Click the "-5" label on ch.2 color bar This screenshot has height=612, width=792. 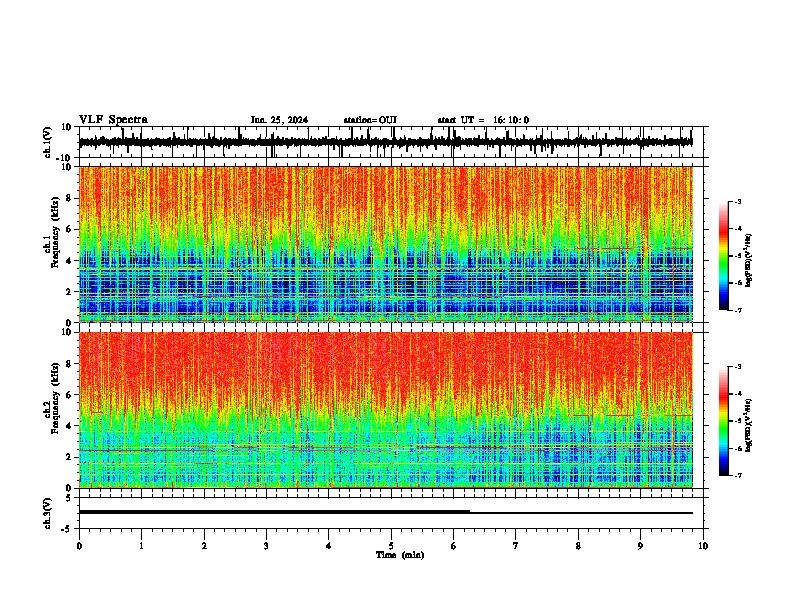(x=738, y=421)
